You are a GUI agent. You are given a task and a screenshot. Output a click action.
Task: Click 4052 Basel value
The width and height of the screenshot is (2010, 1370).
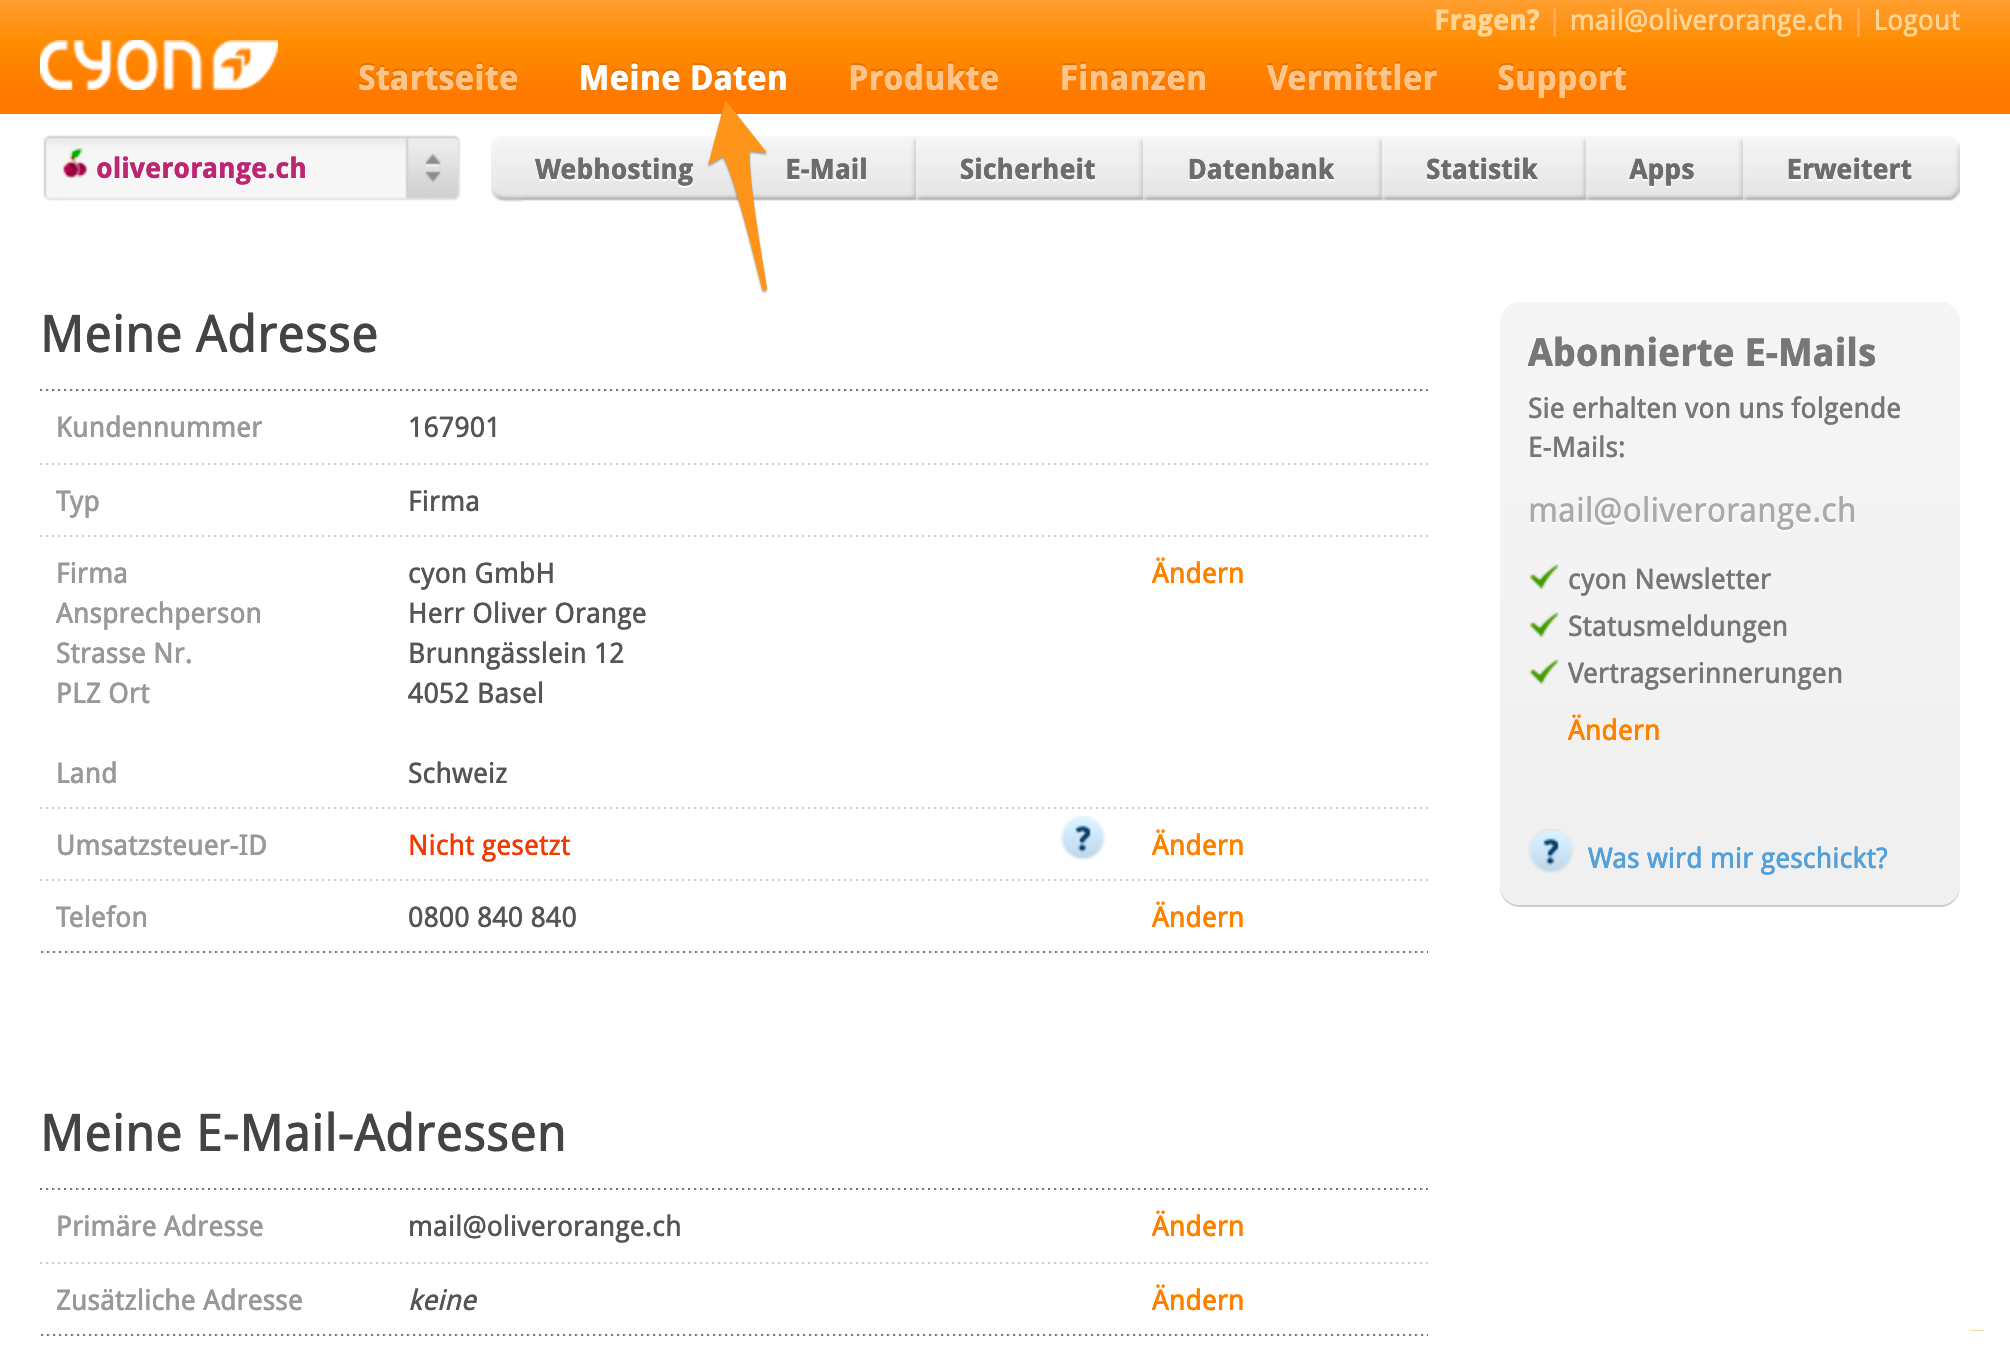coord(476,693)
